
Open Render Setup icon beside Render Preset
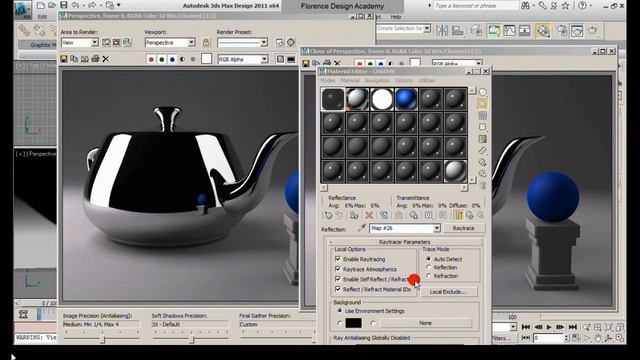coord(280,42)
